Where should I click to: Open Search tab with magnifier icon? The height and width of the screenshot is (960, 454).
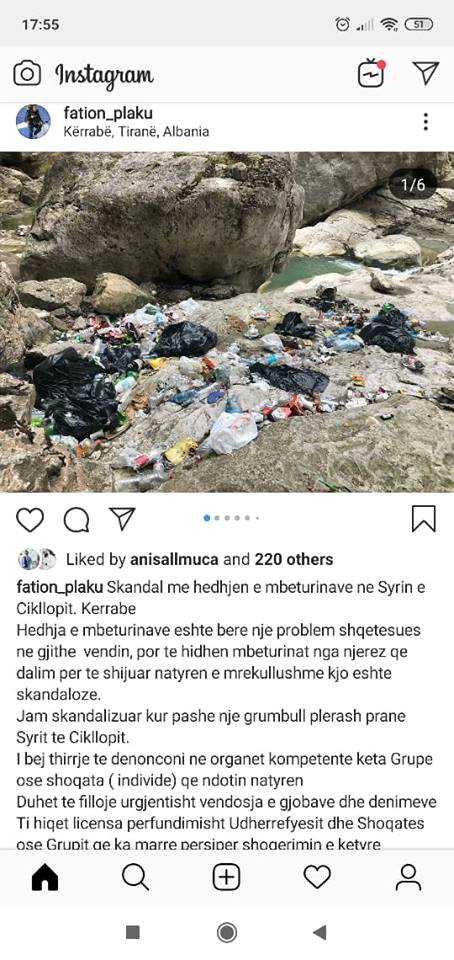pos(135,878)
